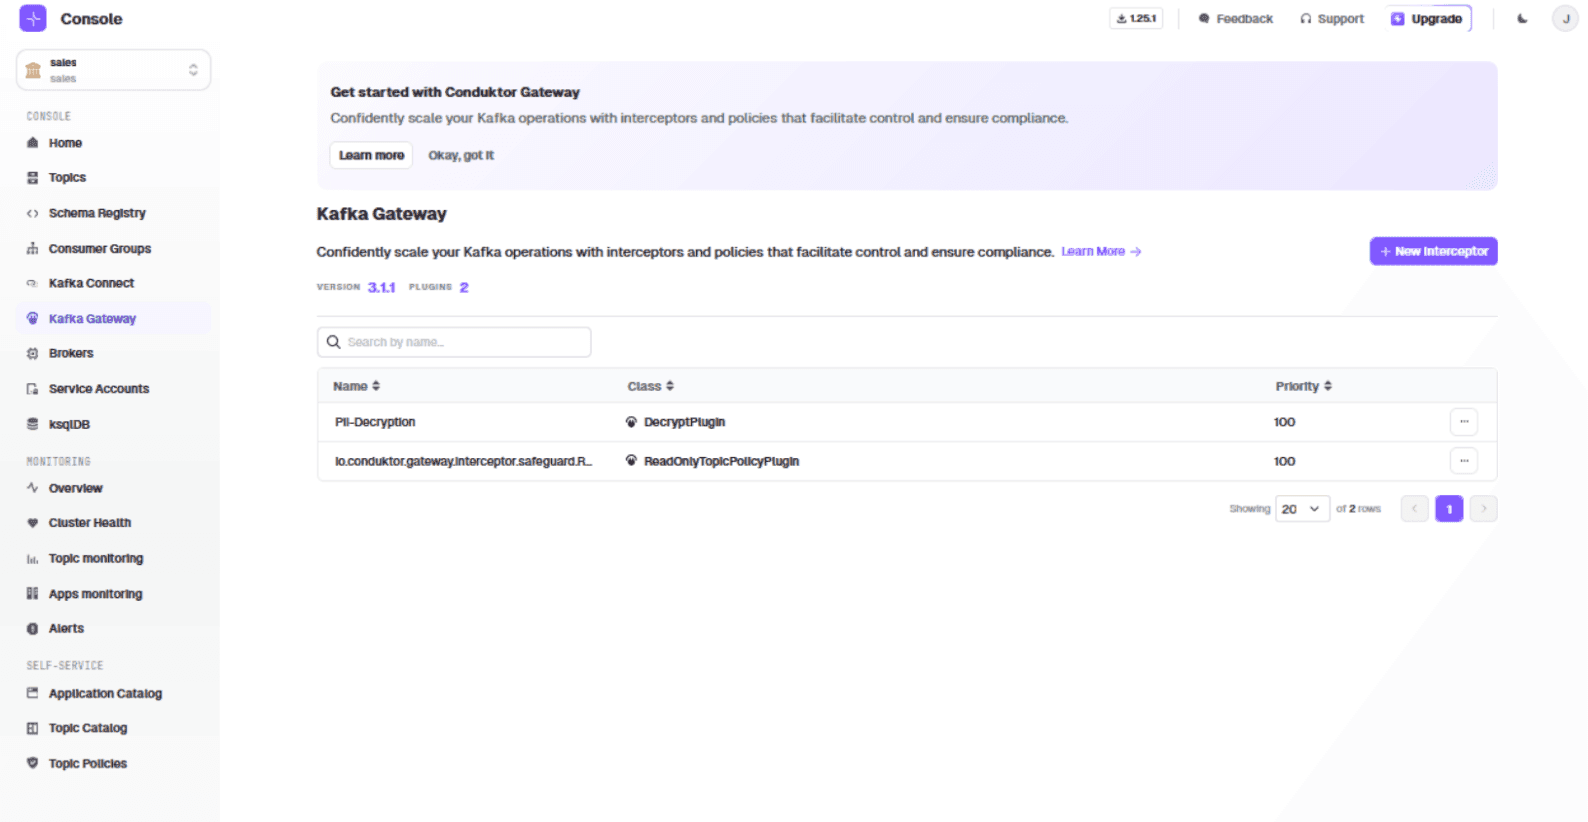Open the actions menu for PII-Decryption row
This screenshot has width=1588, height=822.
coord(1463,422)
